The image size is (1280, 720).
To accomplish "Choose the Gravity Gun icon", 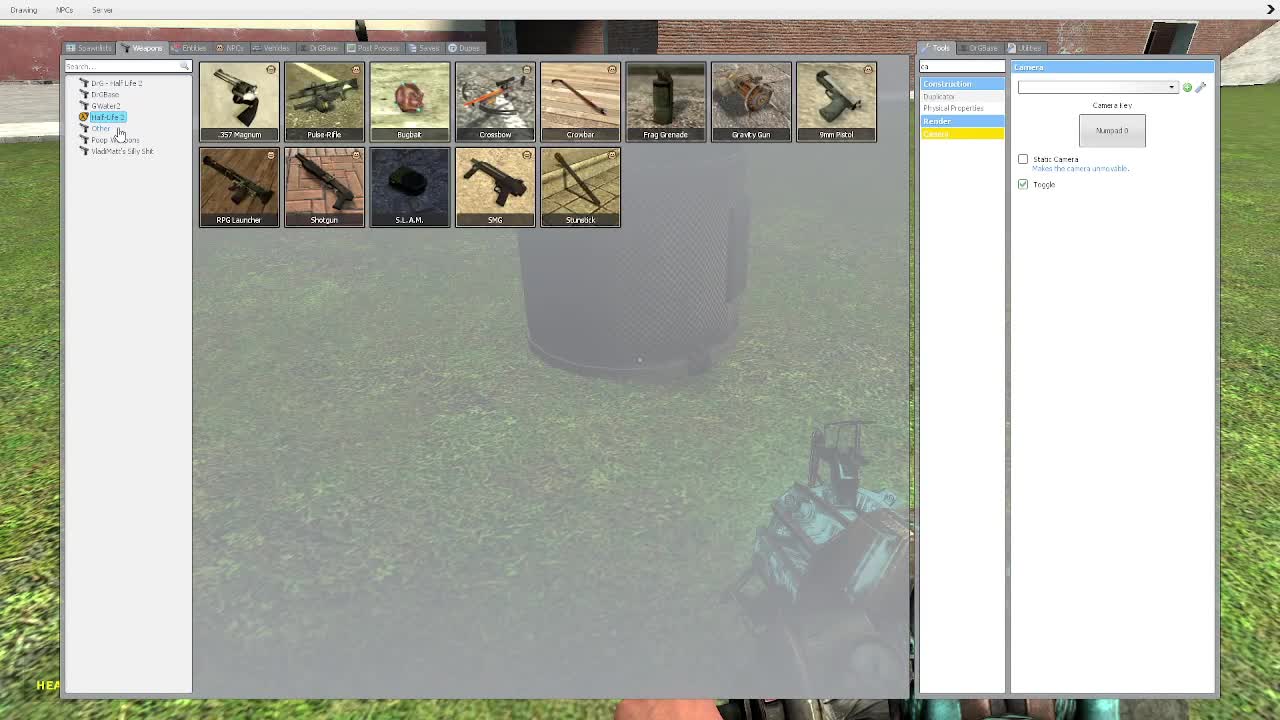I will (x=751, y=101).
